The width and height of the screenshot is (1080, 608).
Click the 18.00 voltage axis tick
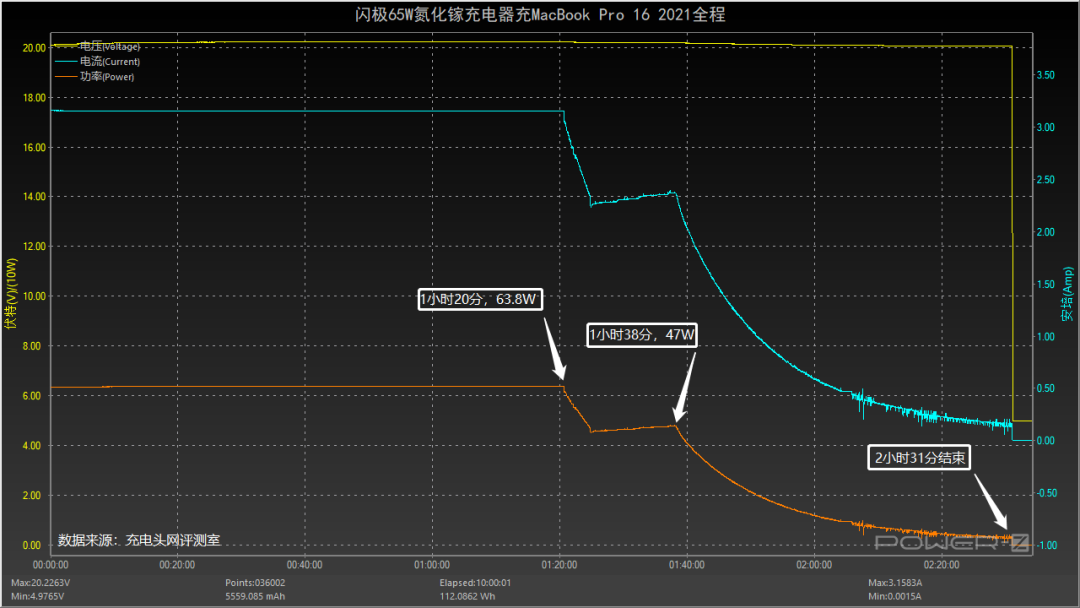(x=34, y=98)
